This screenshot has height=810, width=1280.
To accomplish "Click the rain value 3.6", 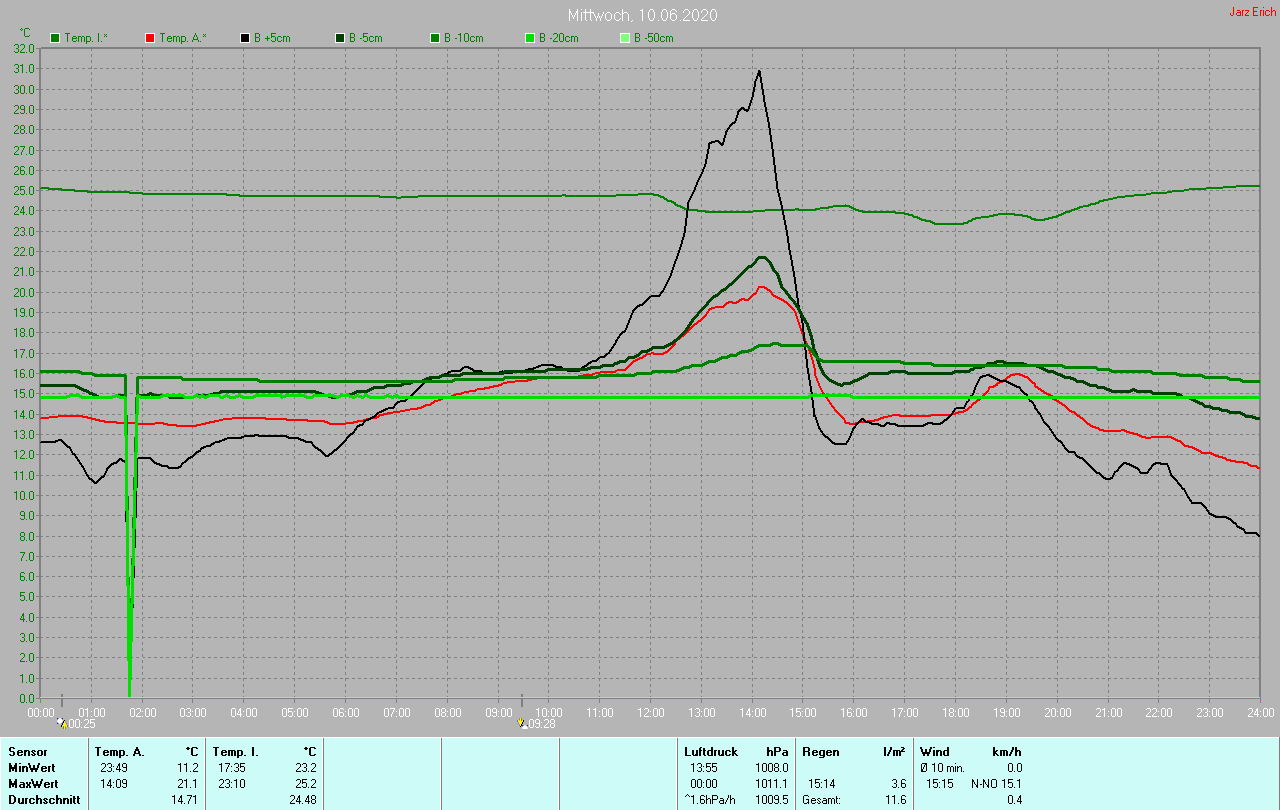I will tap(898, 783).
